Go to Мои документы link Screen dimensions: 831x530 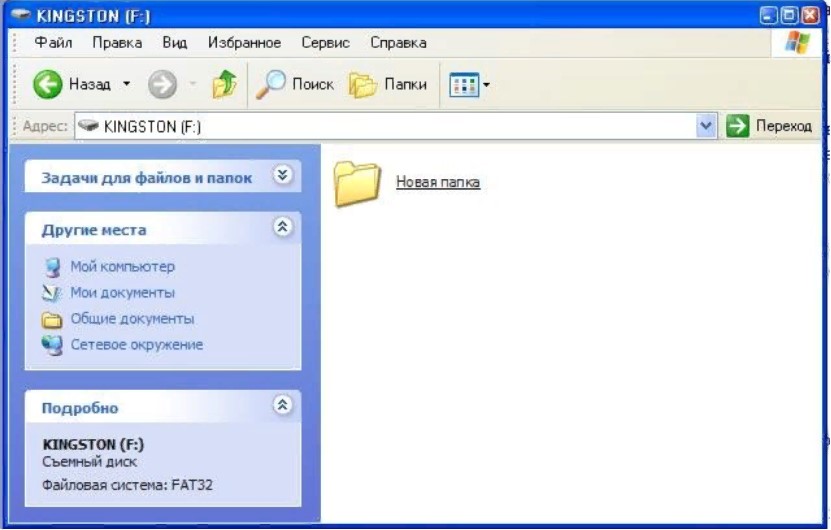click(122, 293)
